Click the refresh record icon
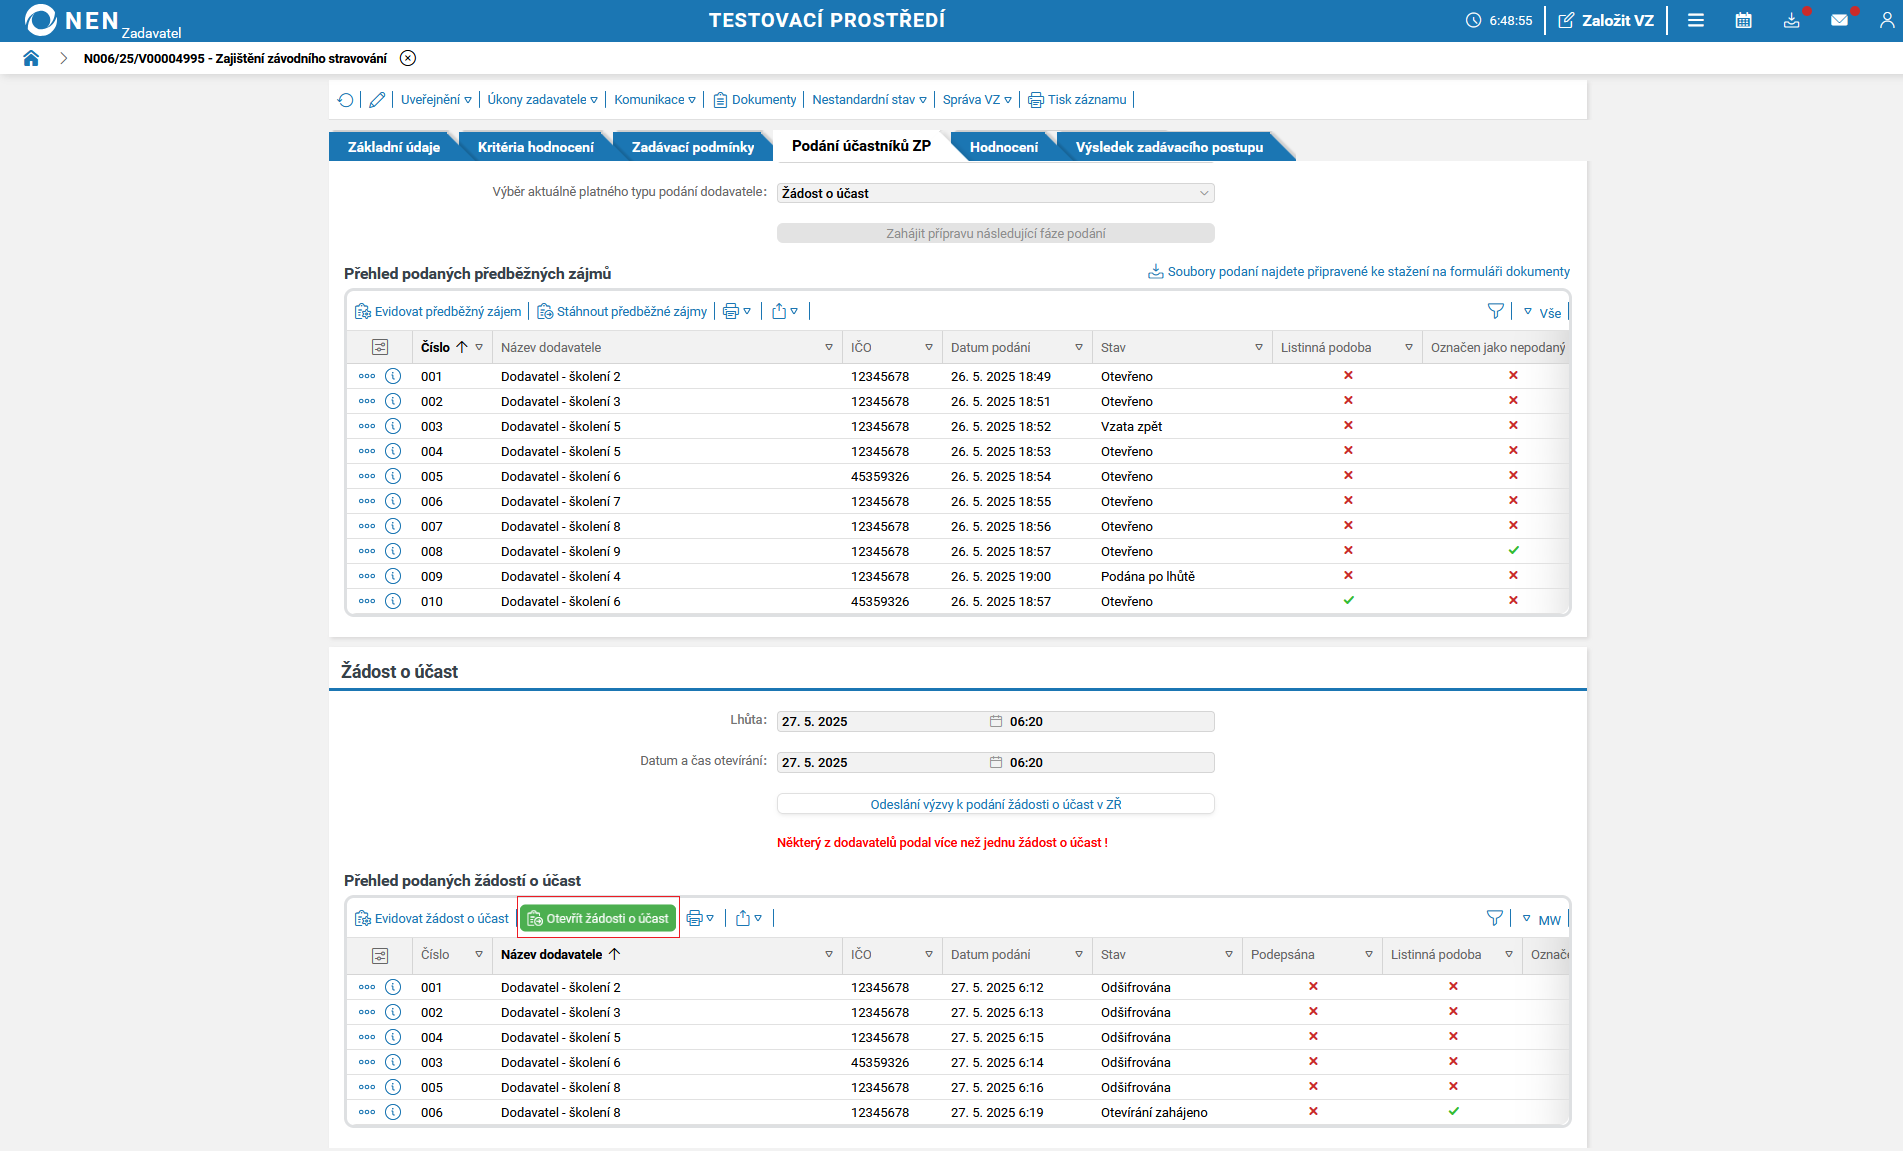Screen dimensions: 1903x1151 [x=345, y=100]
